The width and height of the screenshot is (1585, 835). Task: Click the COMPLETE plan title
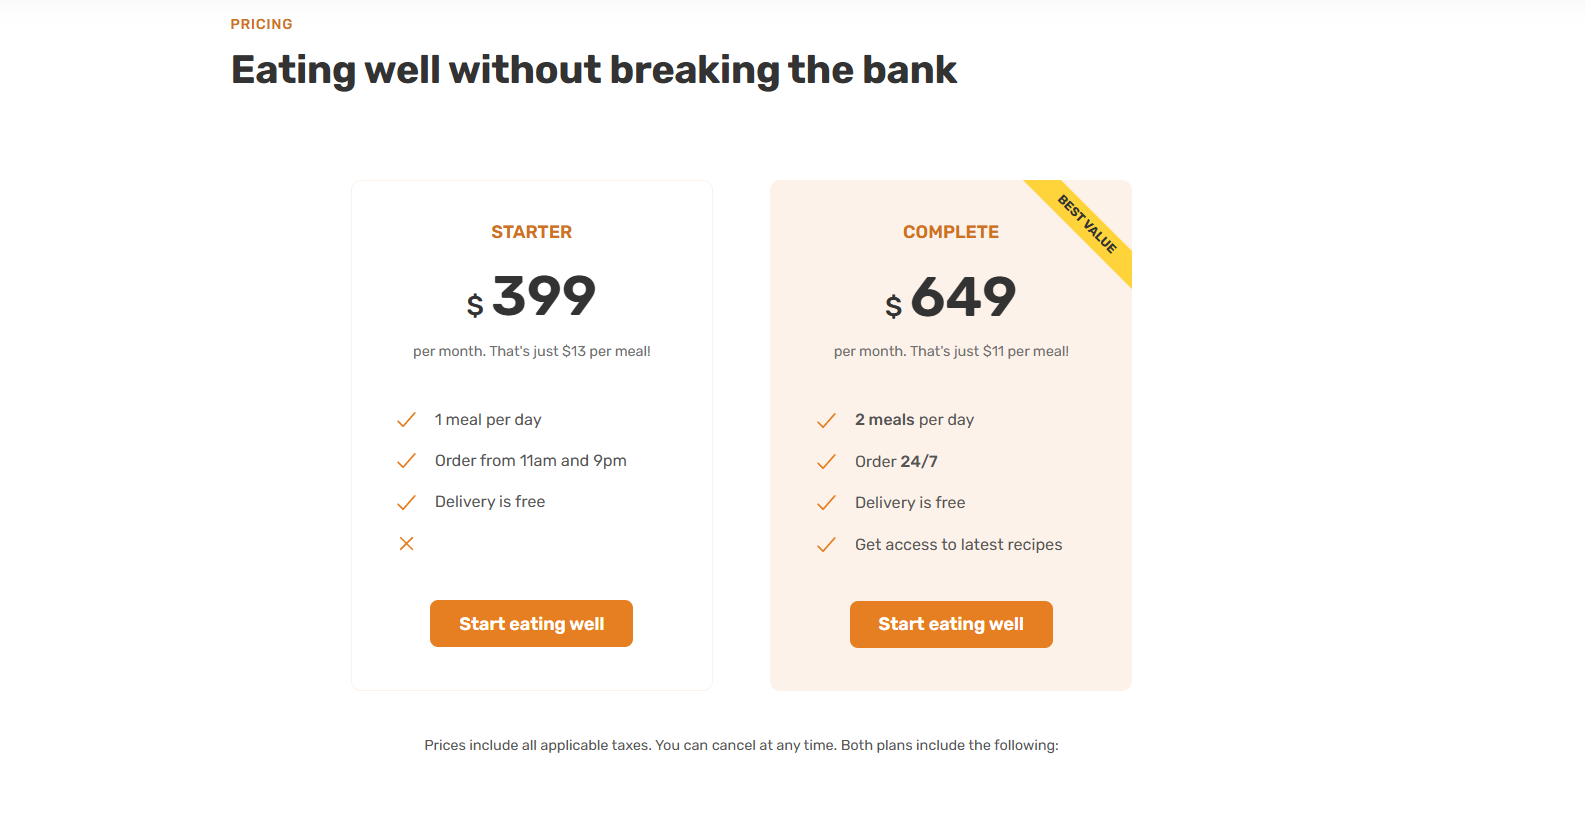click(951, 232)
